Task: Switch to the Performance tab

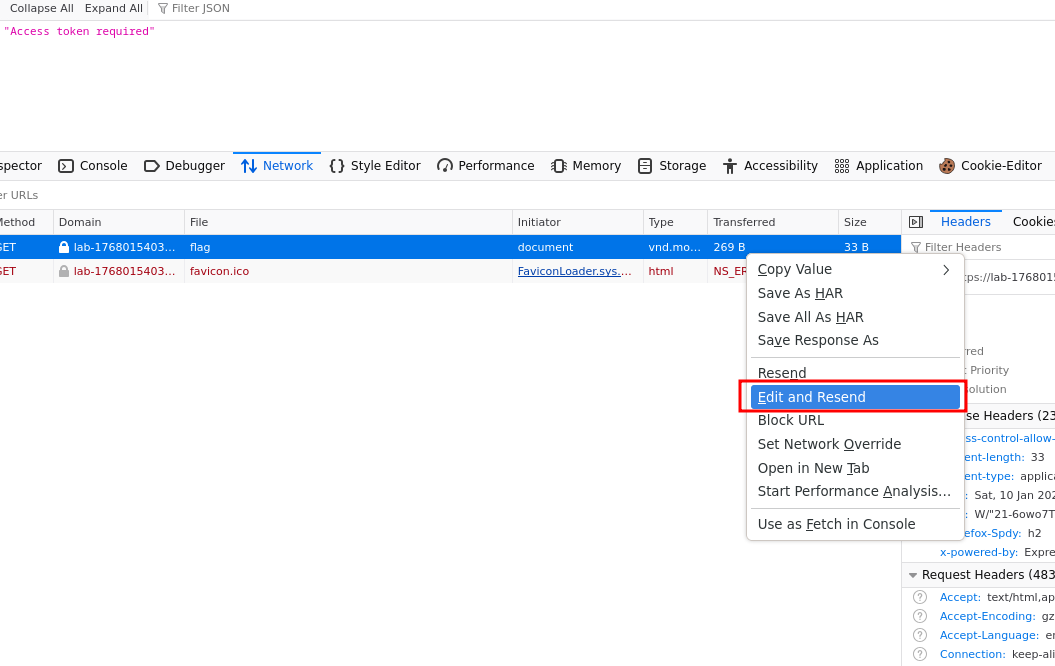Action: pyautogui.click(x=486, y=165)
